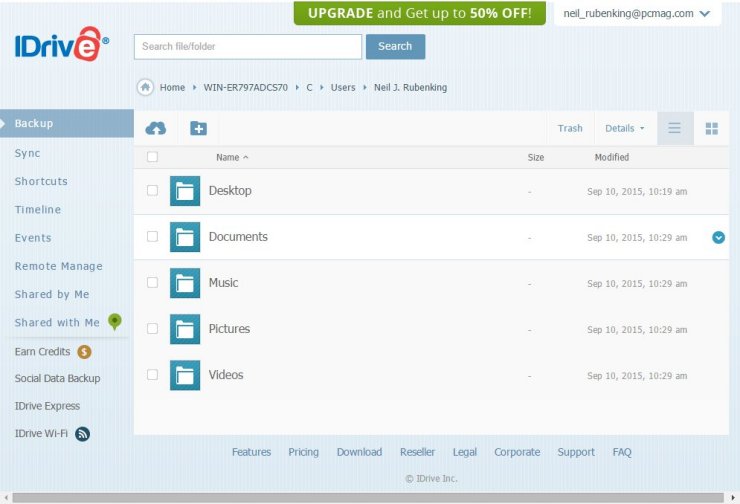Click the scrollbar right arrow
The height and width of the screenshot is (504, 740).
tap(733, 498)
